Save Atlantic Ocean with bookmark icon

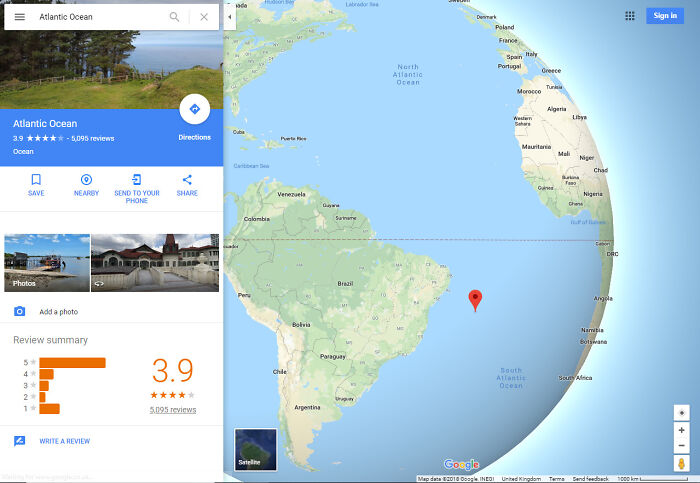[36, 179]
